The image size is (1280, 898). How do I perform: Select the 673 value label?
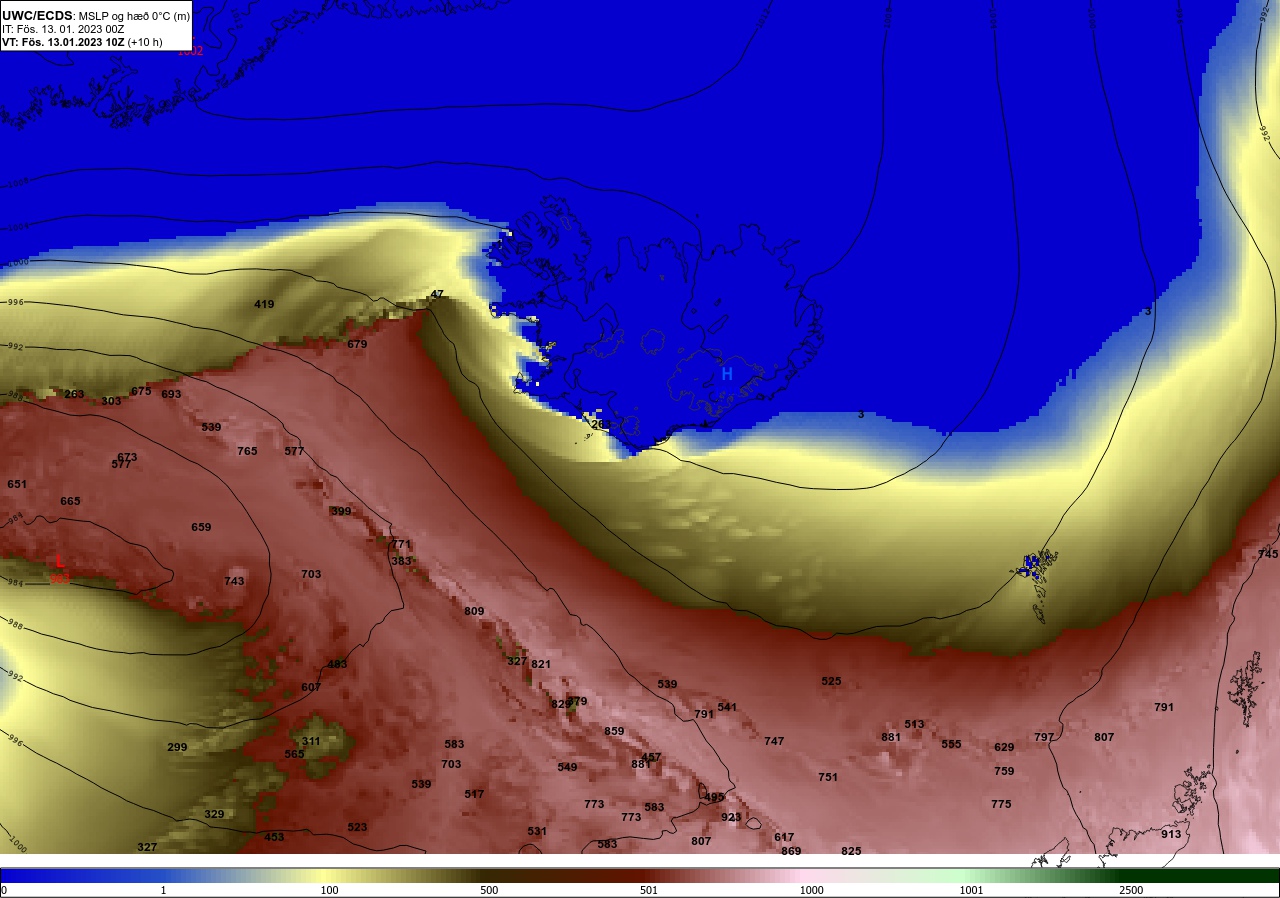coord(127,457)
